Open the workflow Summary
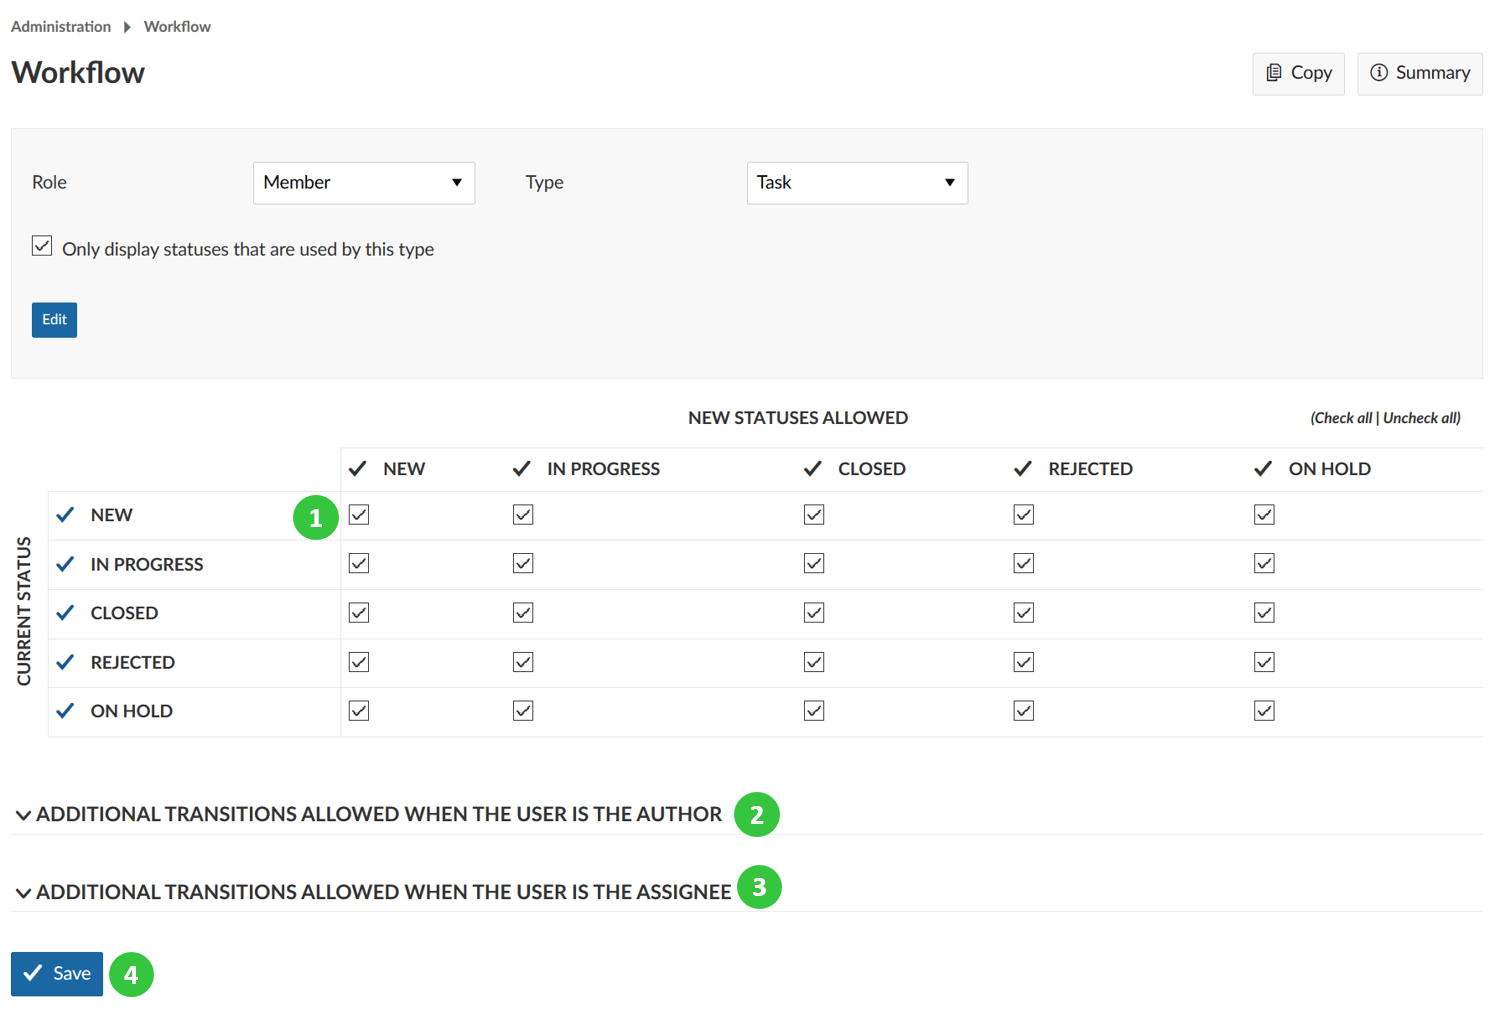The height and width of the screenshot is (1019, 1500). pos(1419,73)
